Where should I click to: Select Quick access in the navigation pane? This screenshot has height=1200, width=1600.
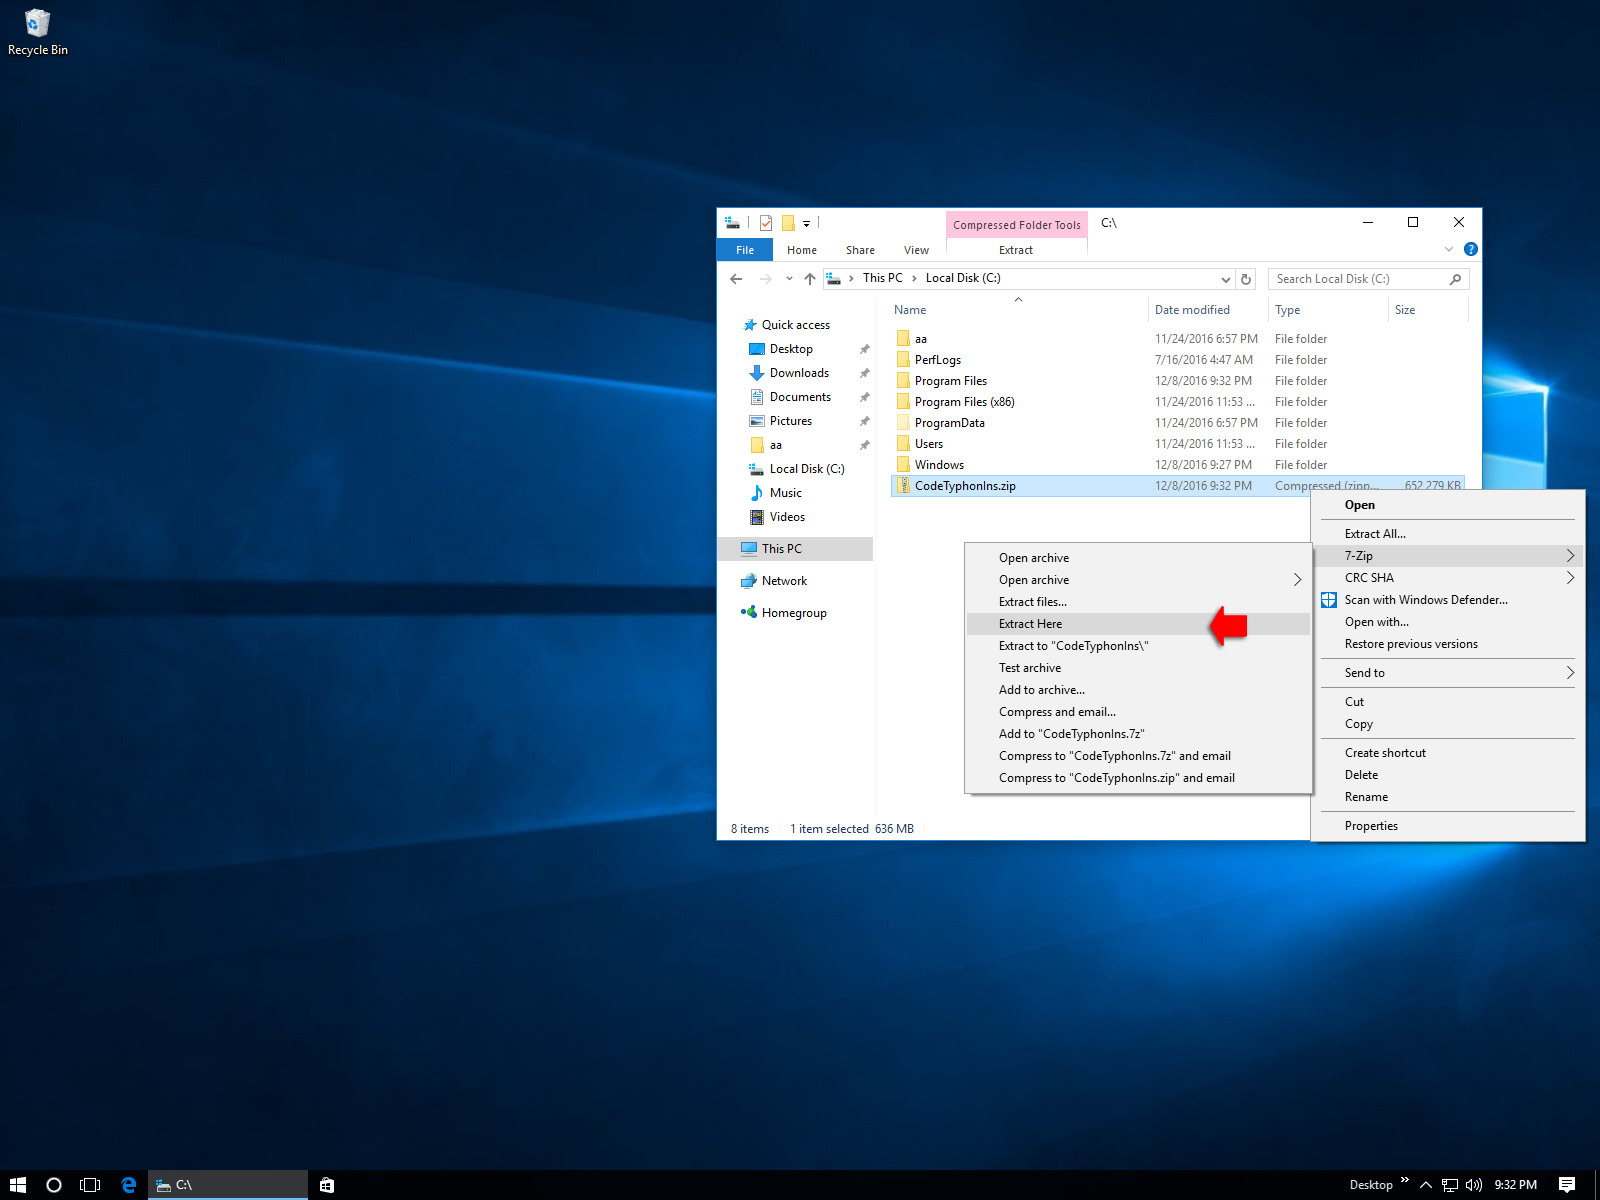tap(796, 325)
